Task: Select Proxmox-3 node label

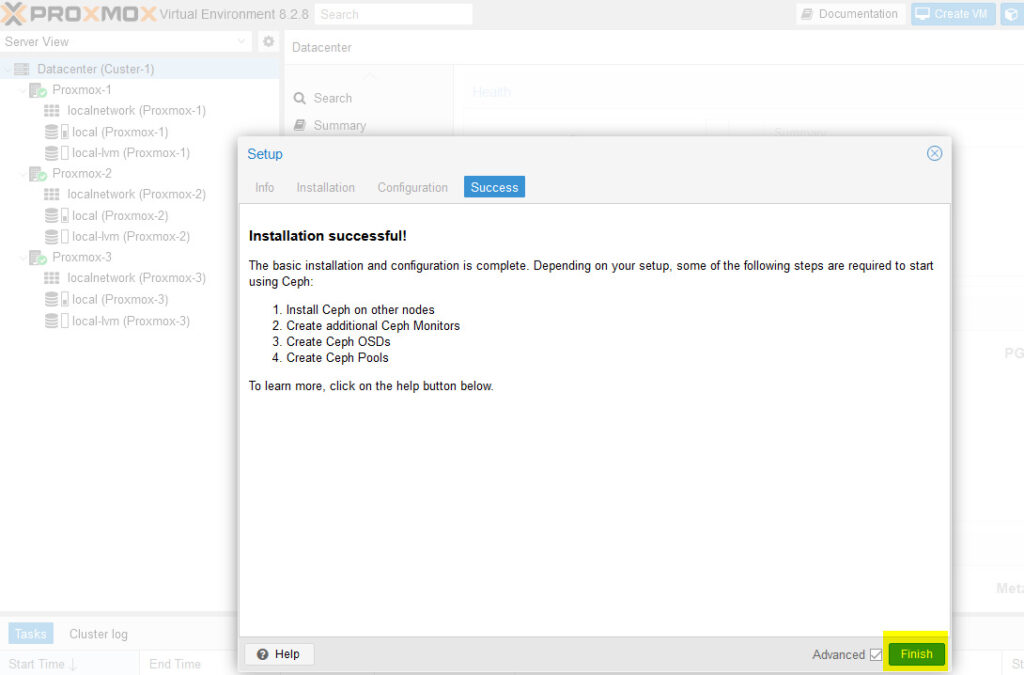Action: [x=82, y=257]
